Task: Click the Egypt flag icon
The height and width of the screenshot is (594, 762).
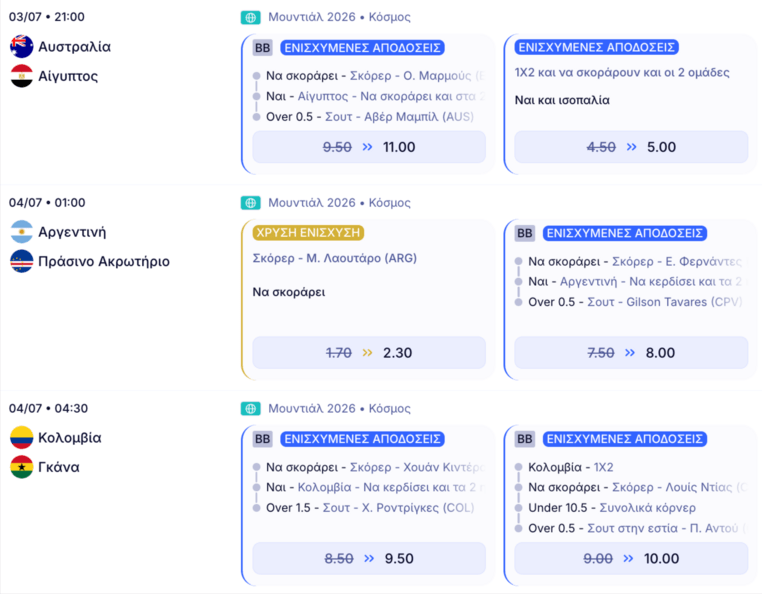Action: tap(21, 76)
